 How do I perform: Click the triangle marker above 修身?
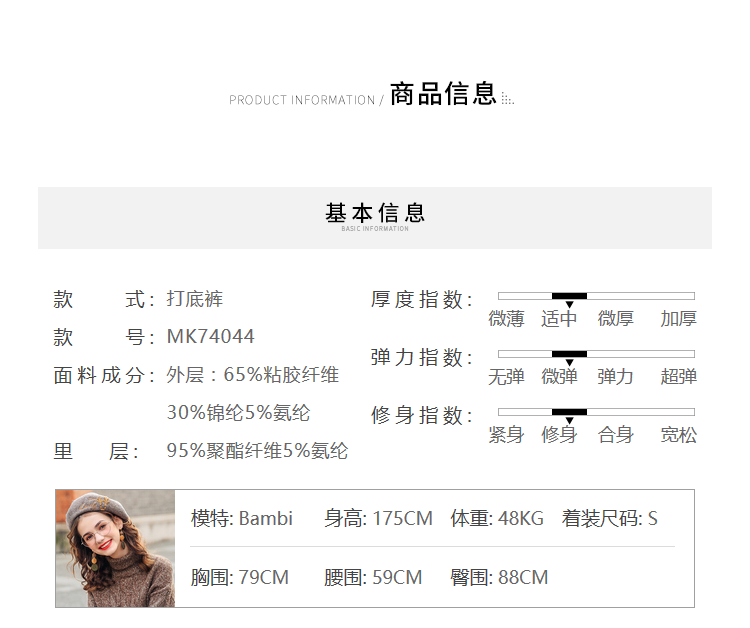(569, 421)
